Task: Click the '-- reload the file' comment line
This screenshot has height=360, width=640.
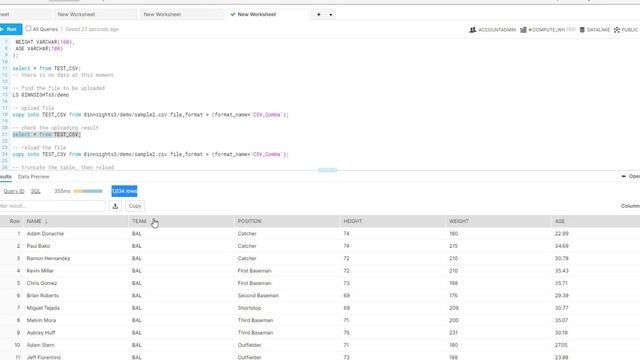Action: [x=39, y=148]
